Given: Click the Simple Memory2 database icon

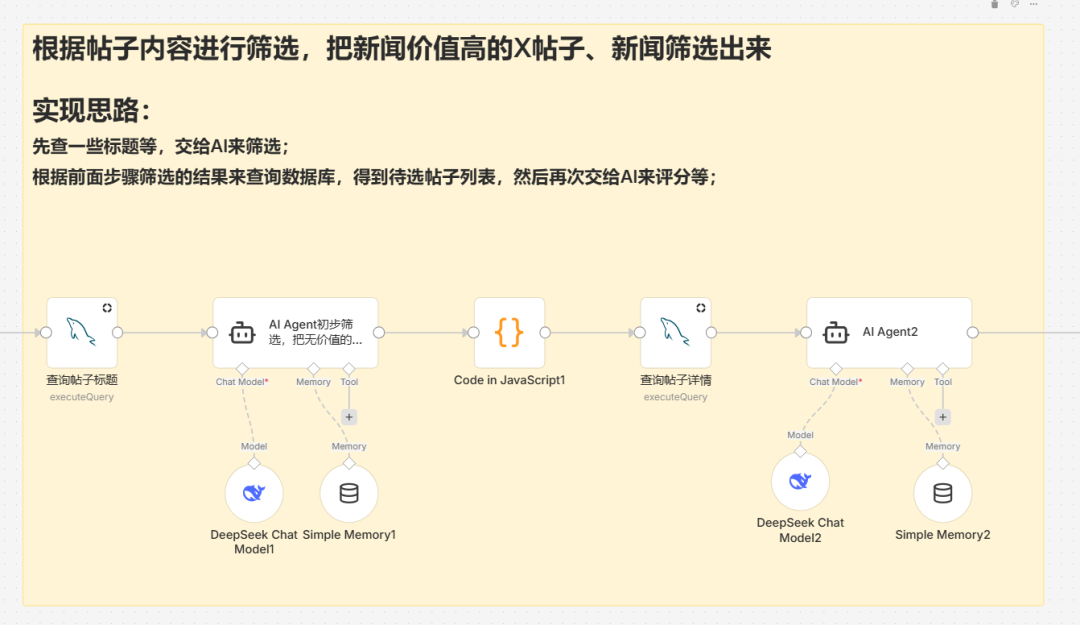Looking at the screenshot, I should click(x=941, y=492).
